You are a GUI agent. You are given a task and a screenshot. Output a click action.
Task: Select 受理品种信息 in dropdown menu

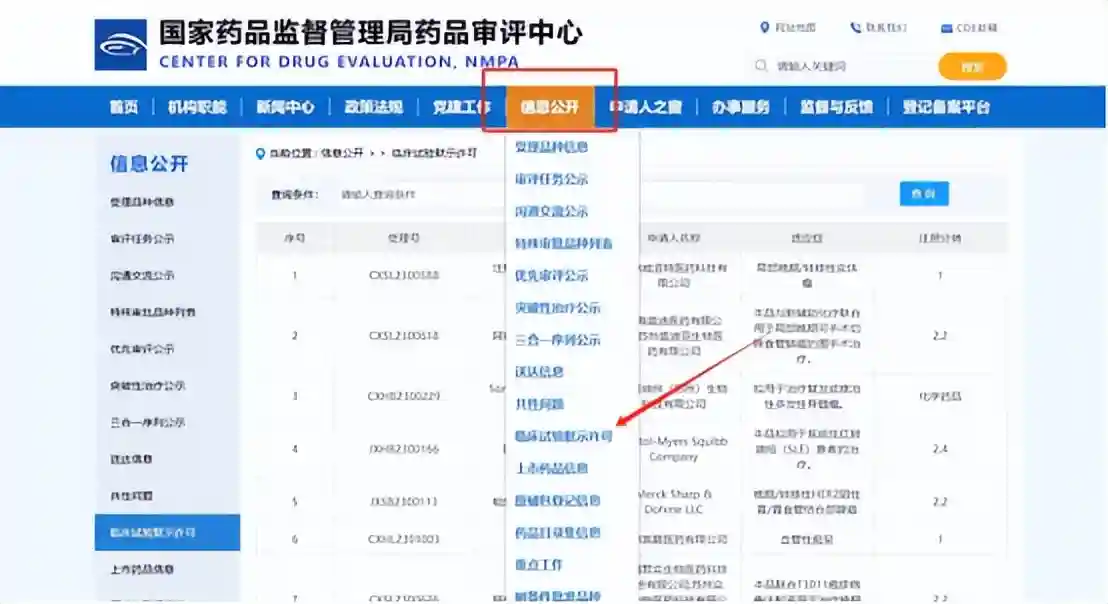click(x=551, y=147)
